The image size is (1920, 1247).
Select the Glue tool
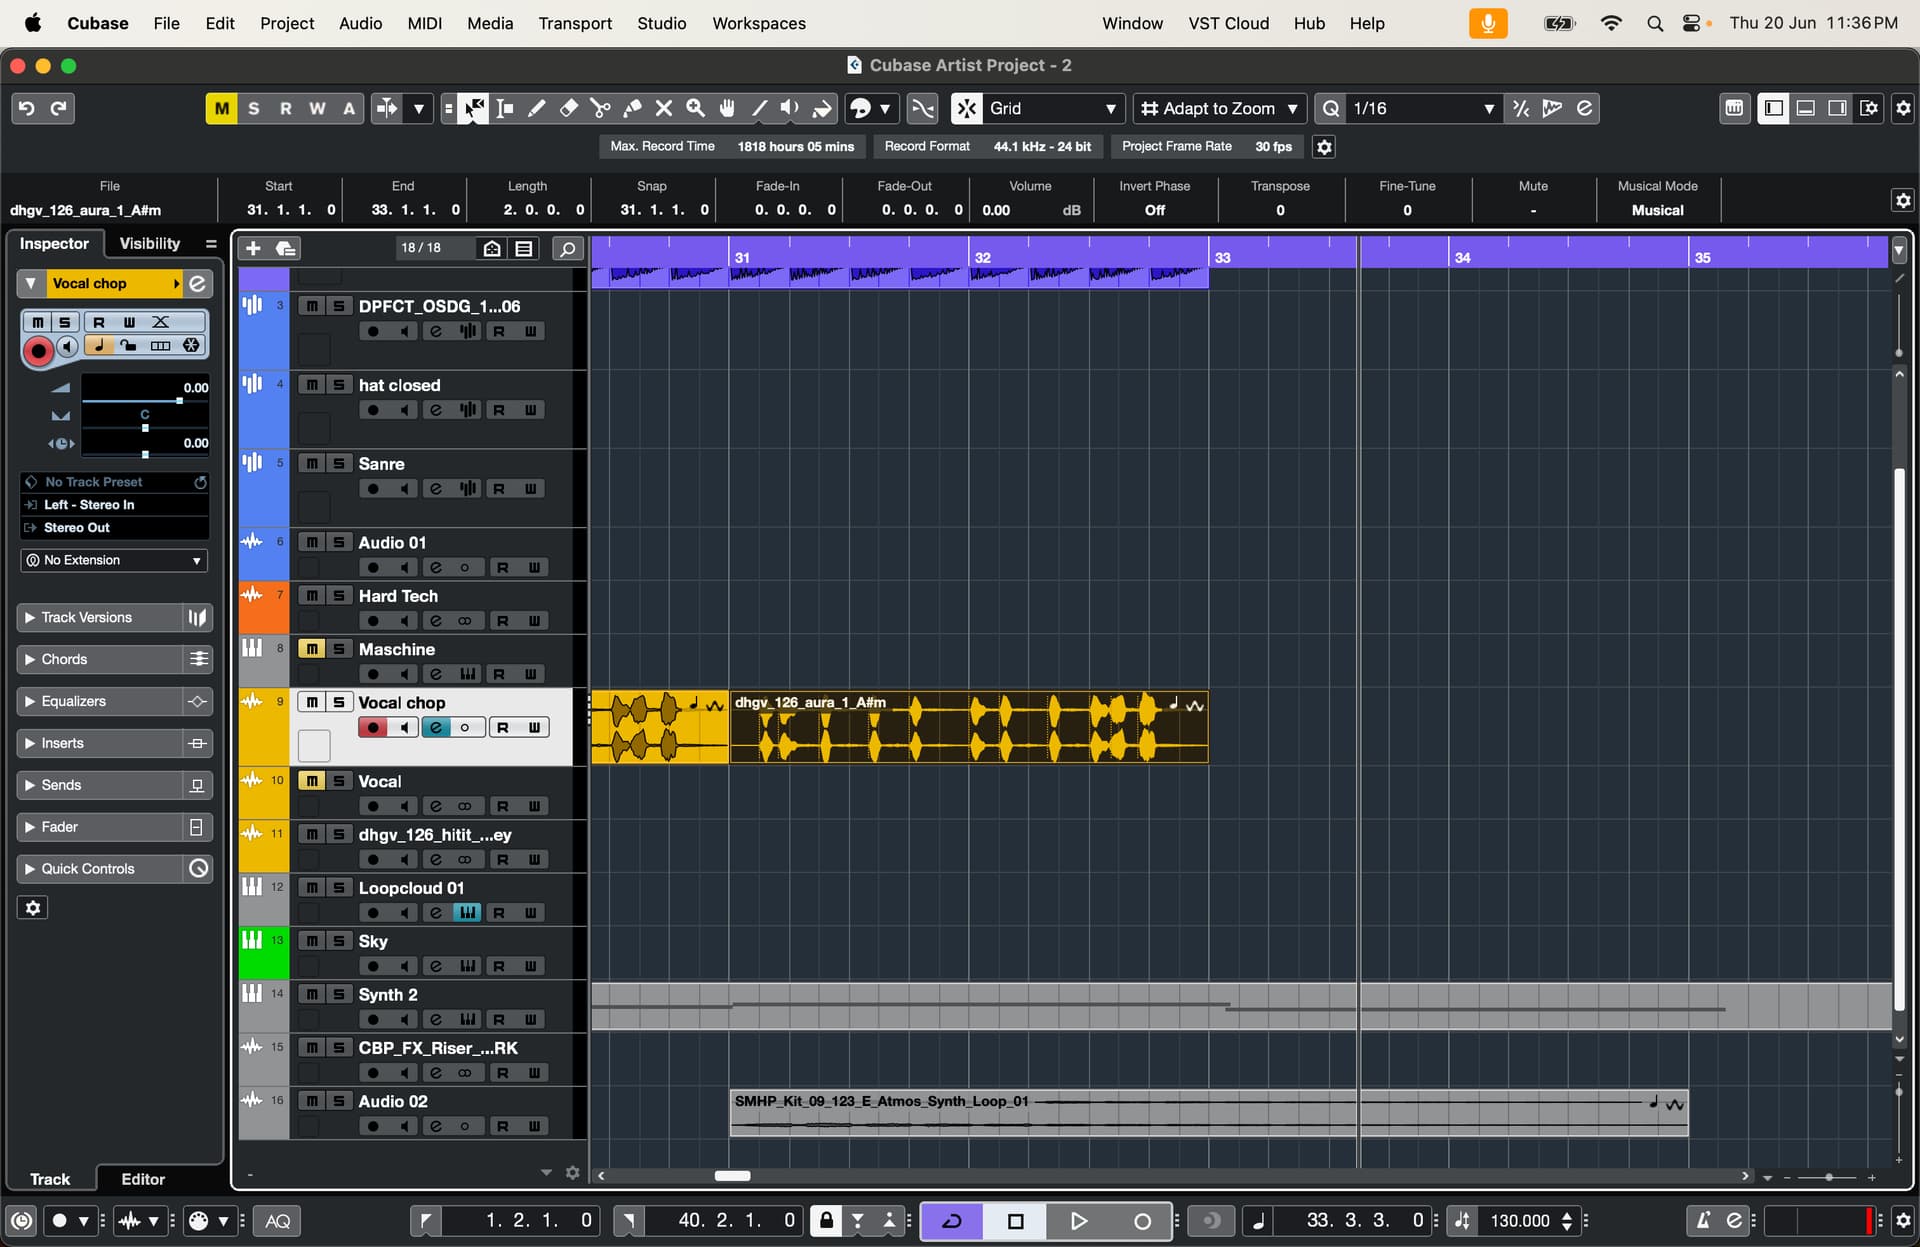pyautogui.click(x=632, y=108)
